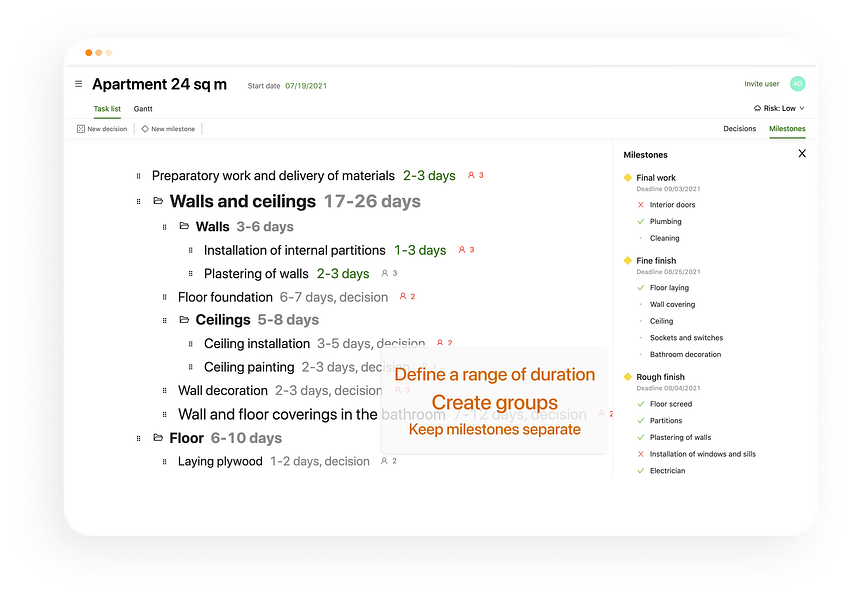
Task: Click the New decision icon
Action: click(81, 129)
